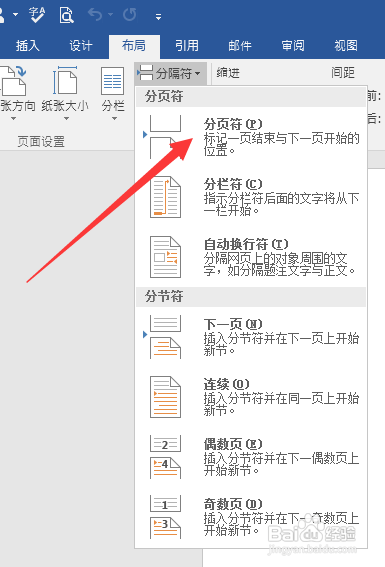Select 分栏符 (C) menu entry text
The image size is (385, 567).
[x=233, y=184]
